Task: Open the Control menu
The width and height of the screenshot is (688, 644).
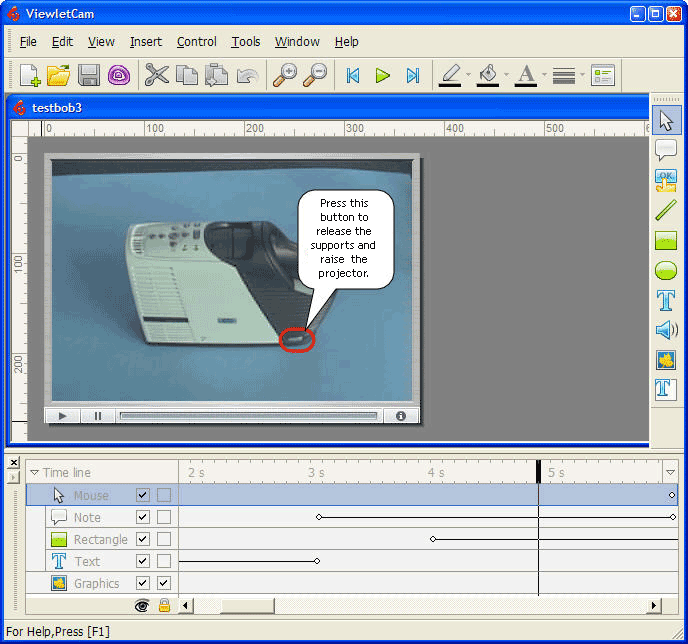Action: point(196,42)
